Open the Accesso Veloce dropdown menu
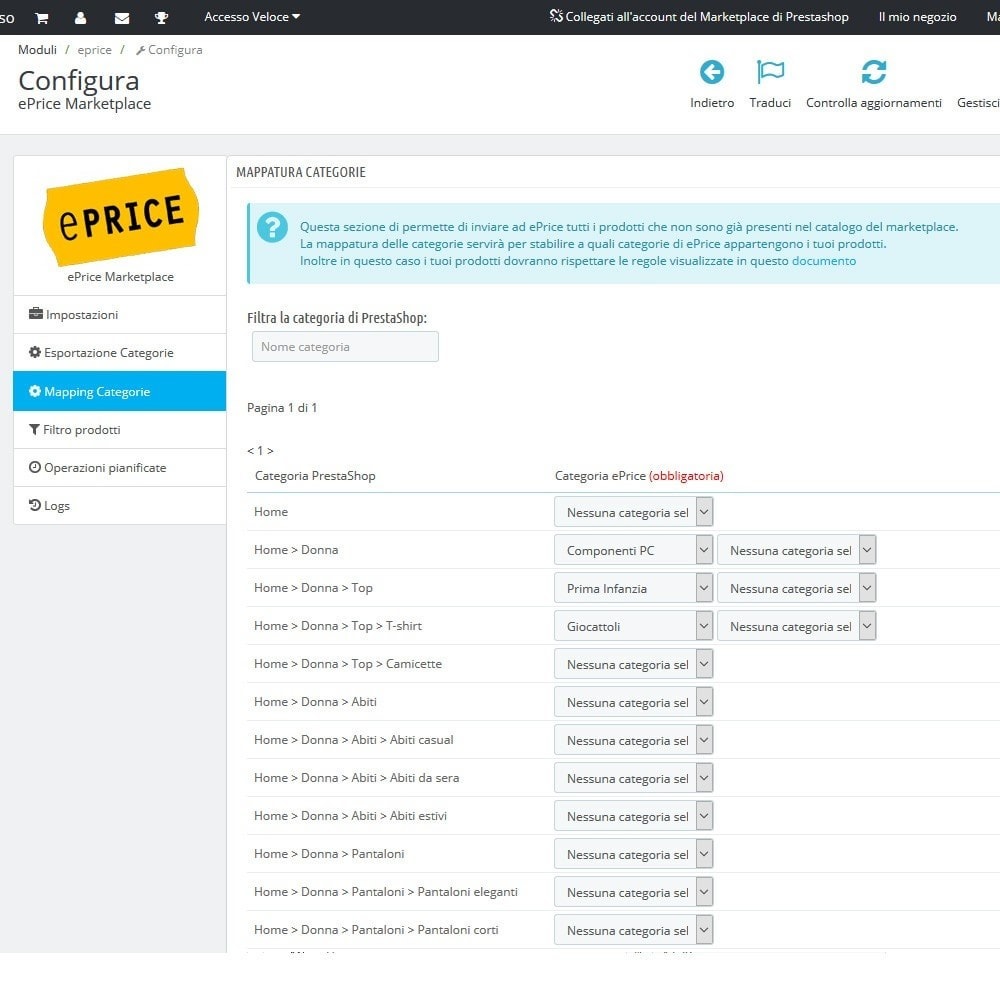 (252, 17)
